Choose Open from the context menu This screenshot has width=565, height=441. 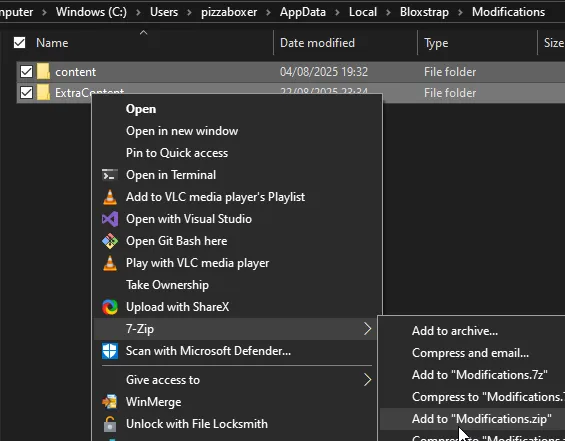tap(237, 109)
